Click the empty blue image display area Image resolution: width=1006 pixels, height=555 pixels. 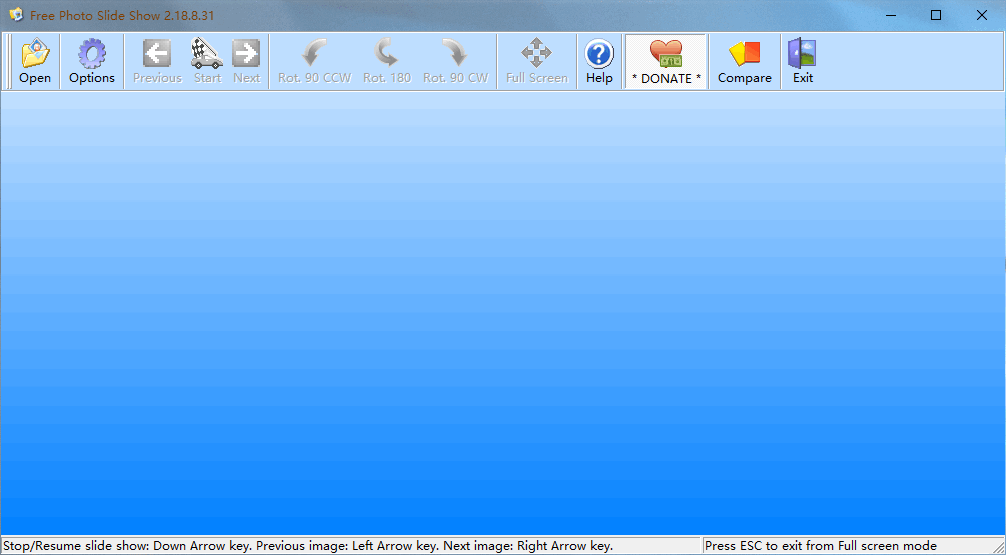(502, 312)
